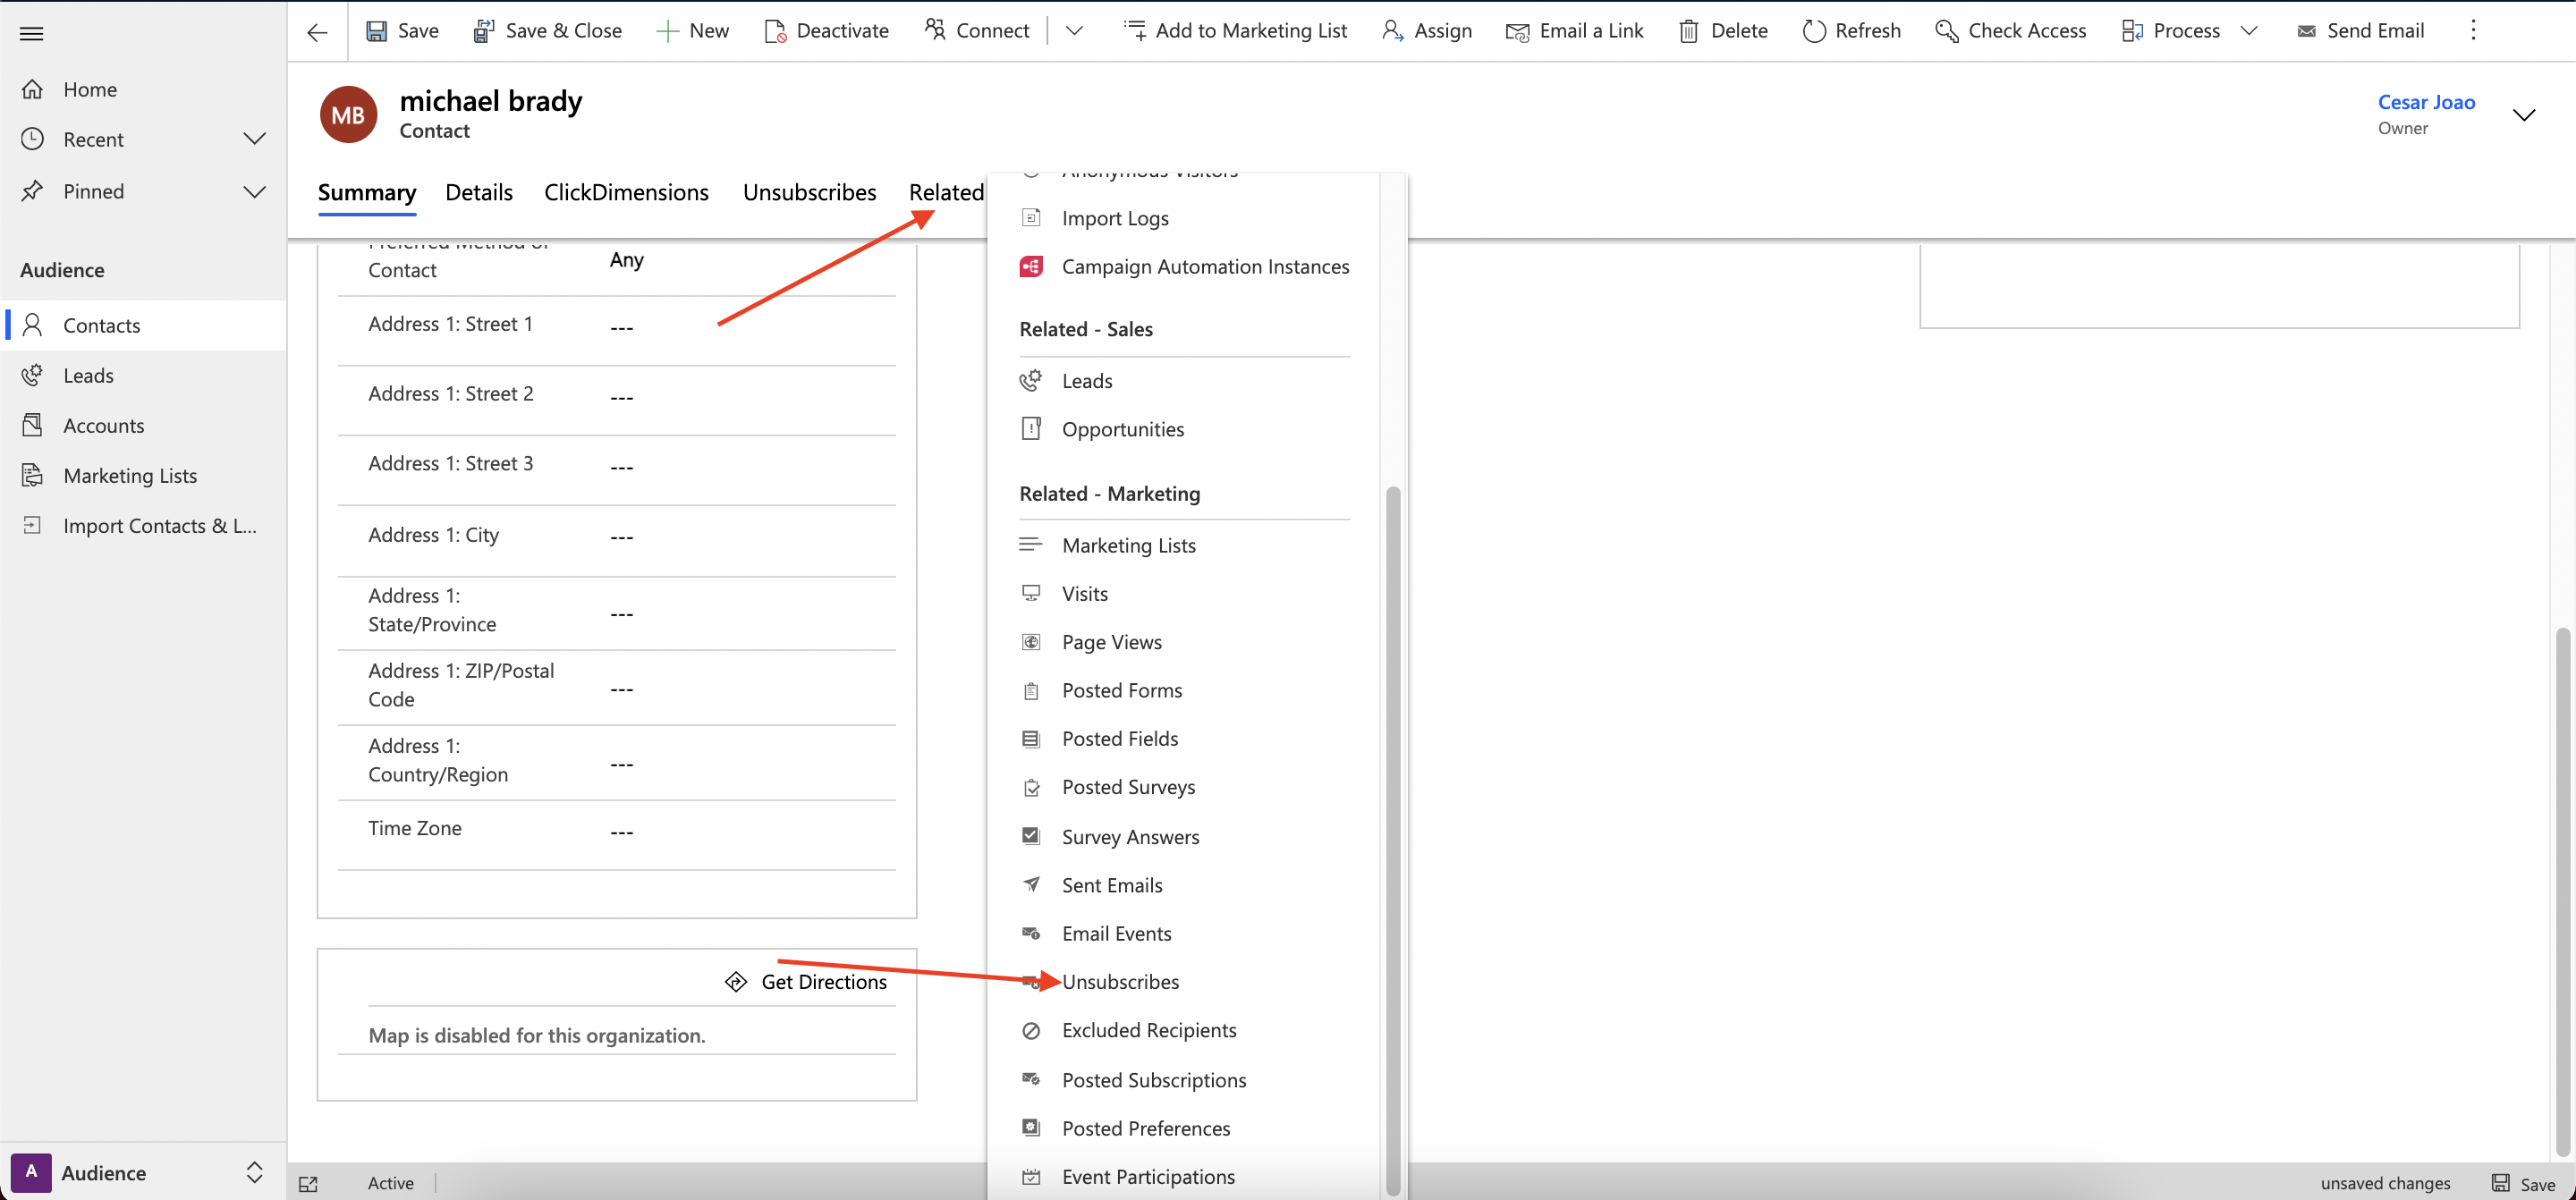Switch to the Summary tab

(x=367, y=192)
